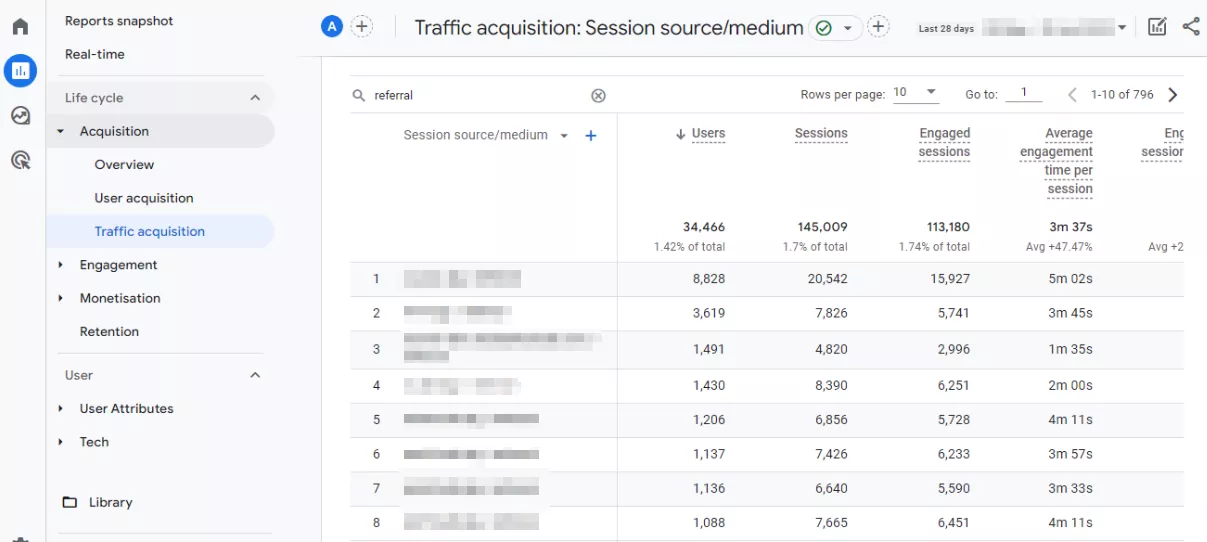Clear the referral search with X icon
This screenshot has width=1207, height=542.
click(598, 95)
